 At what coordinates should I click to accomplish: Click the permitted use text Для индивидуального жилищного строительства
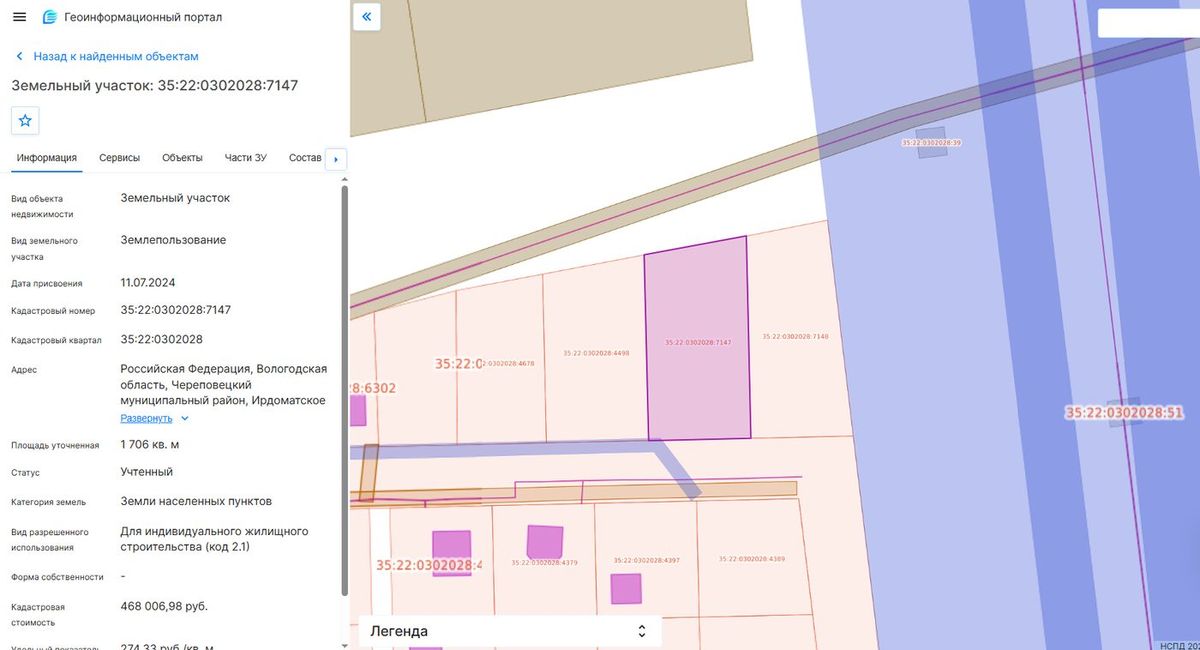[214, 539]
